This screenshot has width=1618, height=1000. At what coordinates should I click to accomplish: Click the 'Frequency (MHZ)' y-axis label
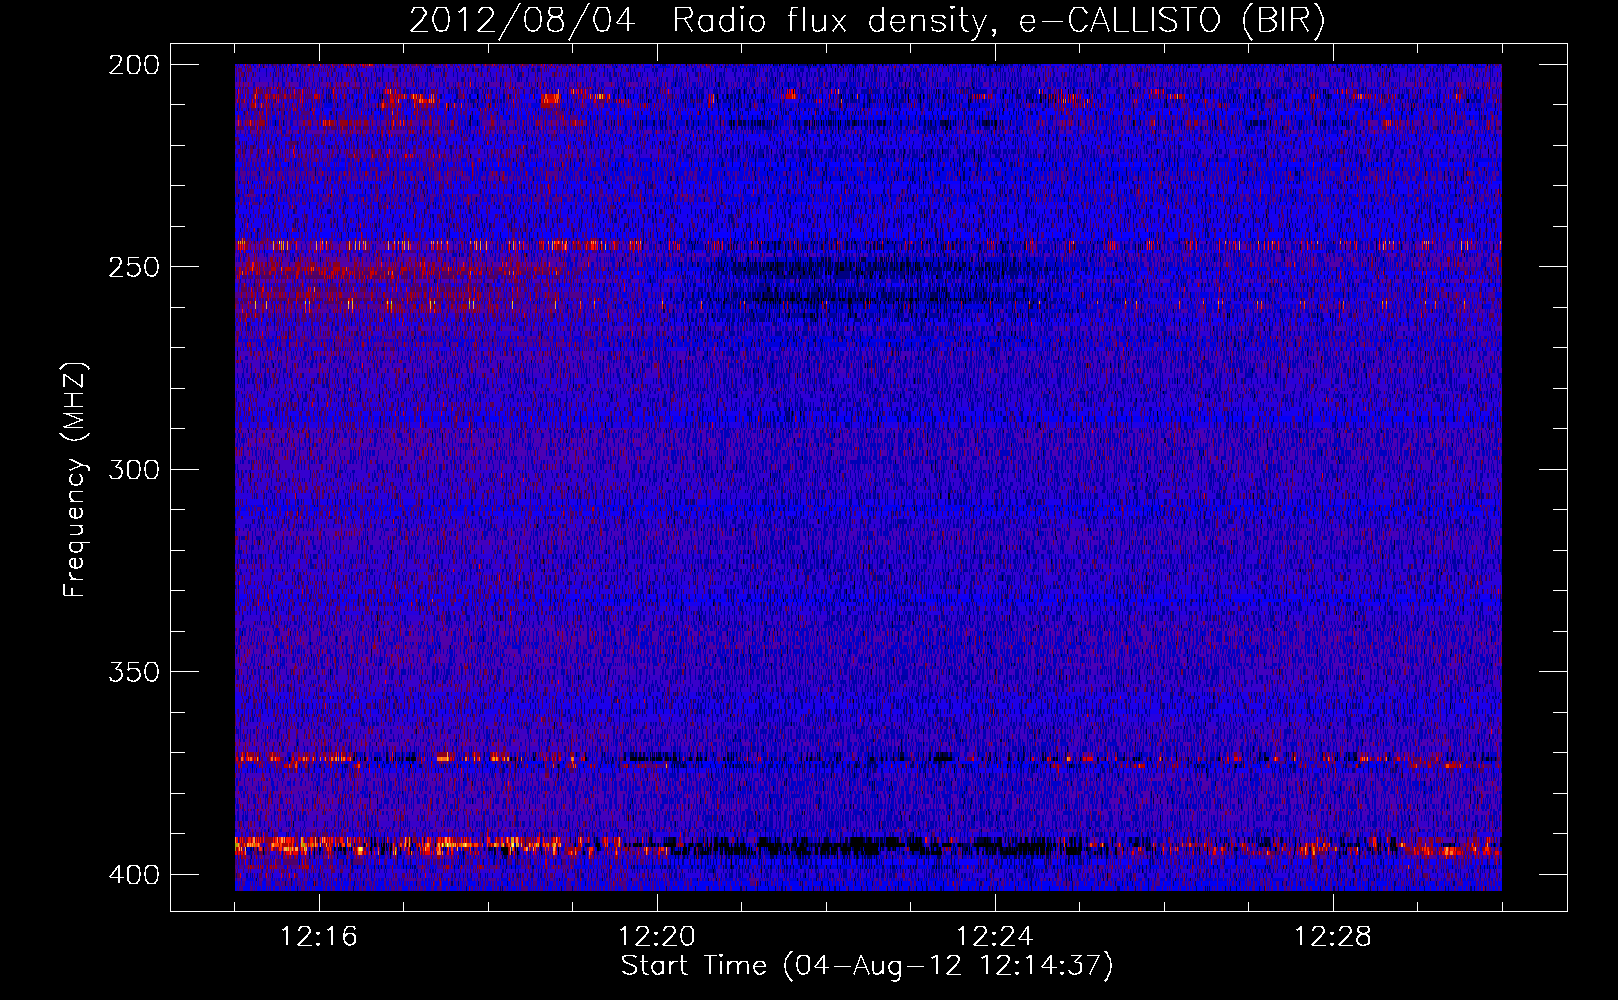(x=75, y=480)
